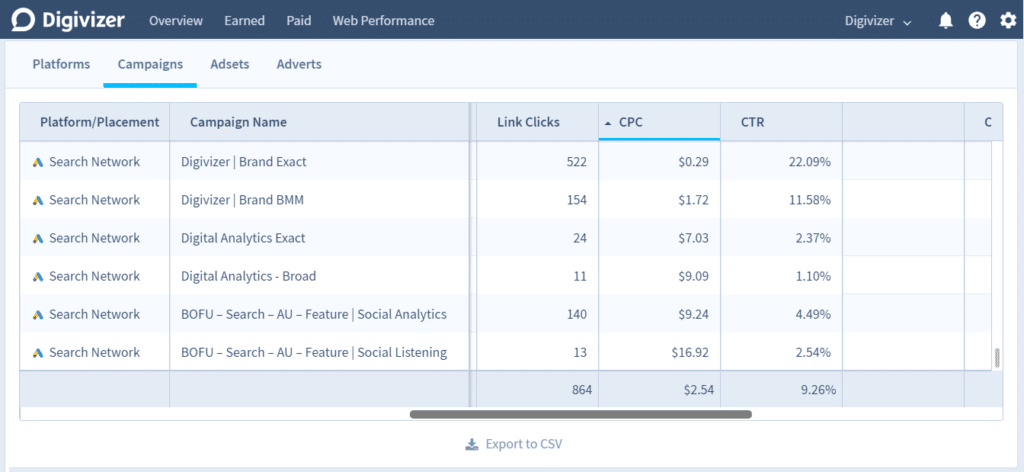Open the notifications bell

coord(945,21)
